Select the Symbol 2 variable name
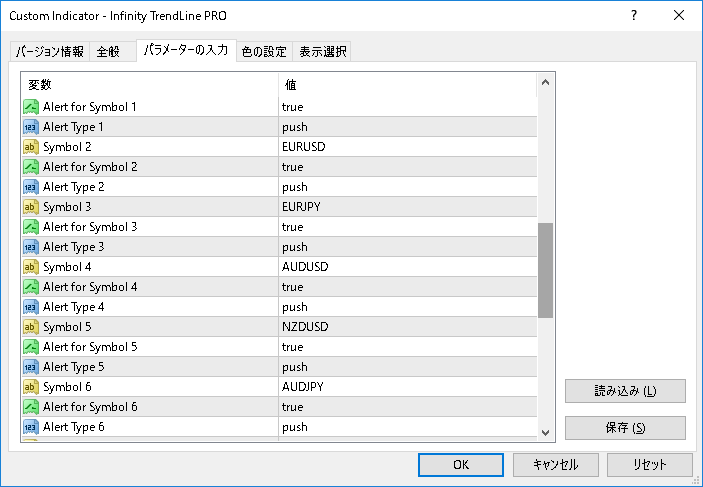703x487 pixels. click(x=67, y=147)
